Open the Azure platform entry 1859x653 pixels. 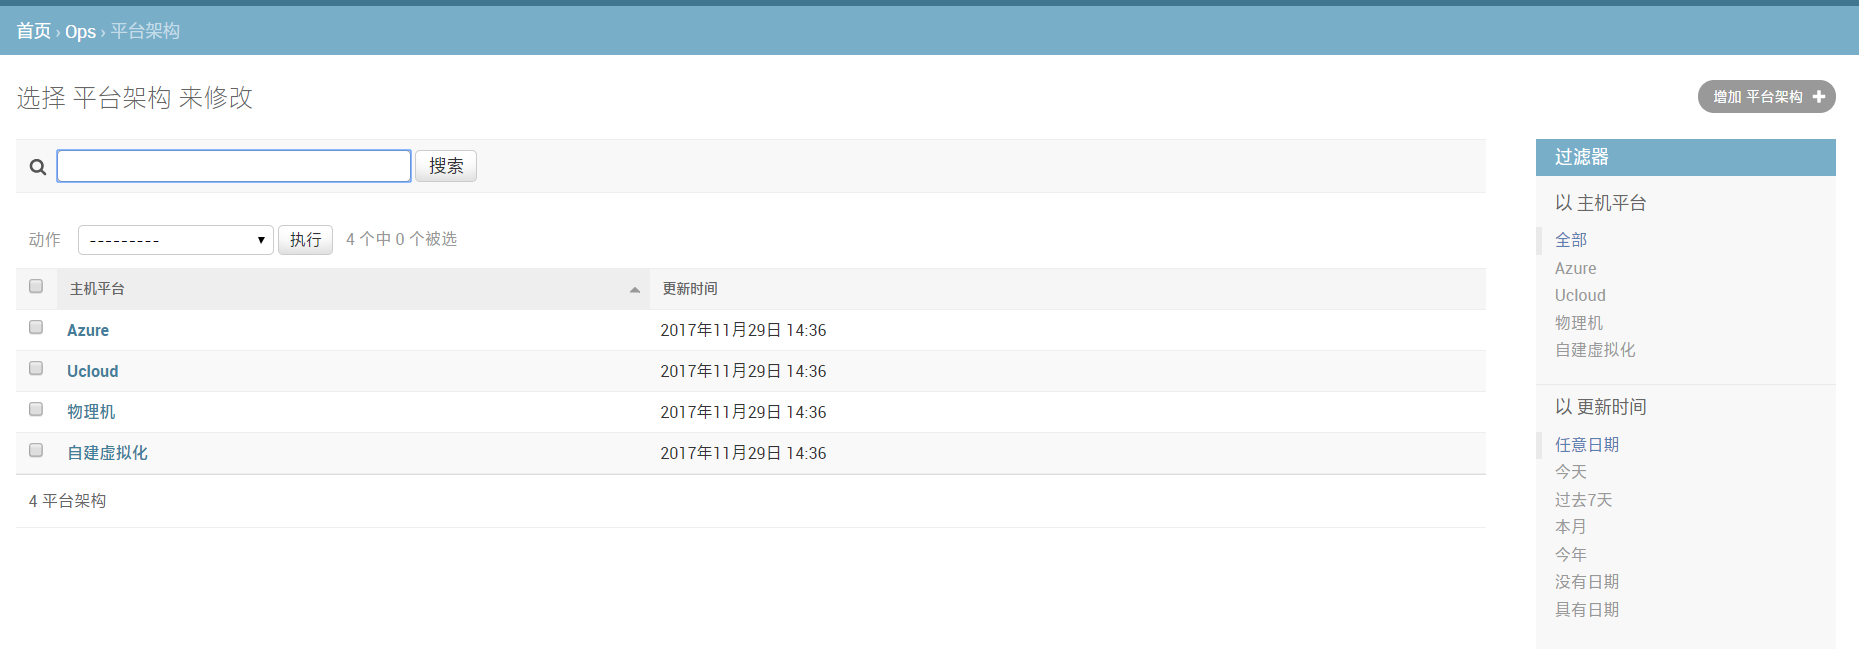click(88, 330)
